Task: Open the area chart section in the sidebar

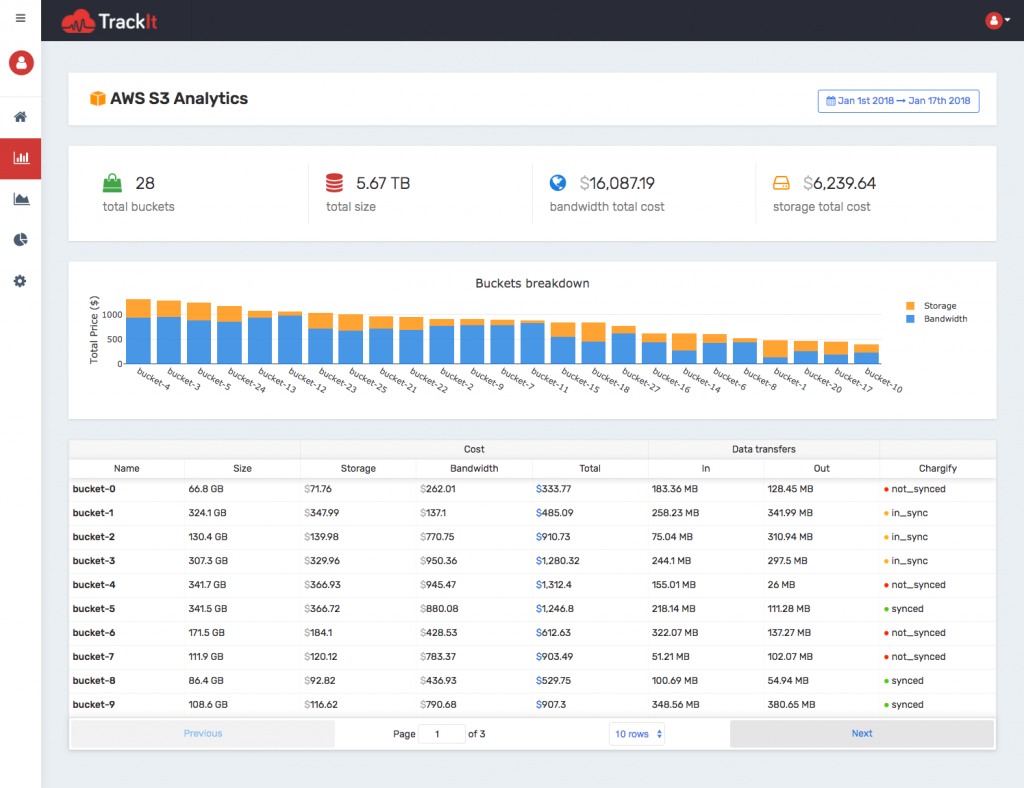Action: (x=20, y=199)
